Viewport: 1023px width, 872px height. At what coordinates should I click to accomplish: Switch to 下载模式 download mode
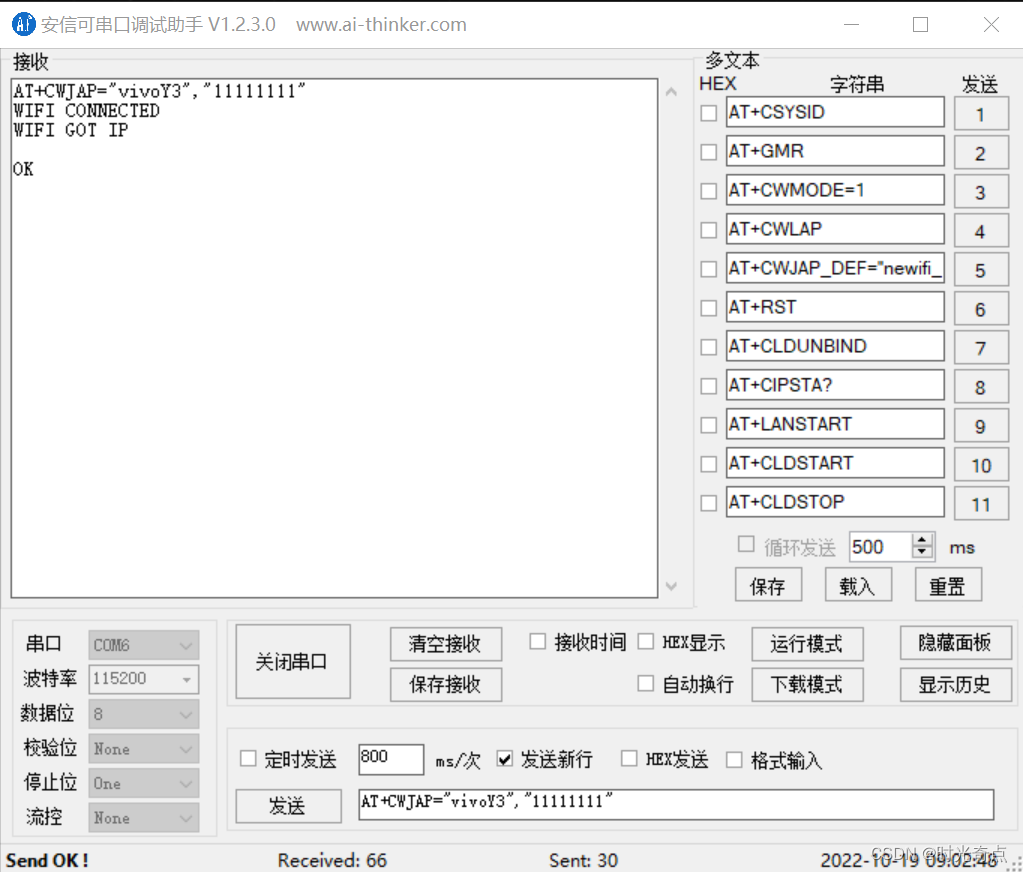coord(807,684)
